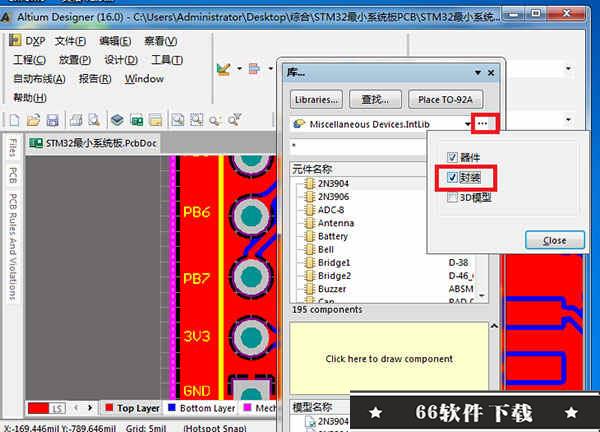Expand the align tool dropdown arrow
600x432 pixels.
(x=270, y=68)
